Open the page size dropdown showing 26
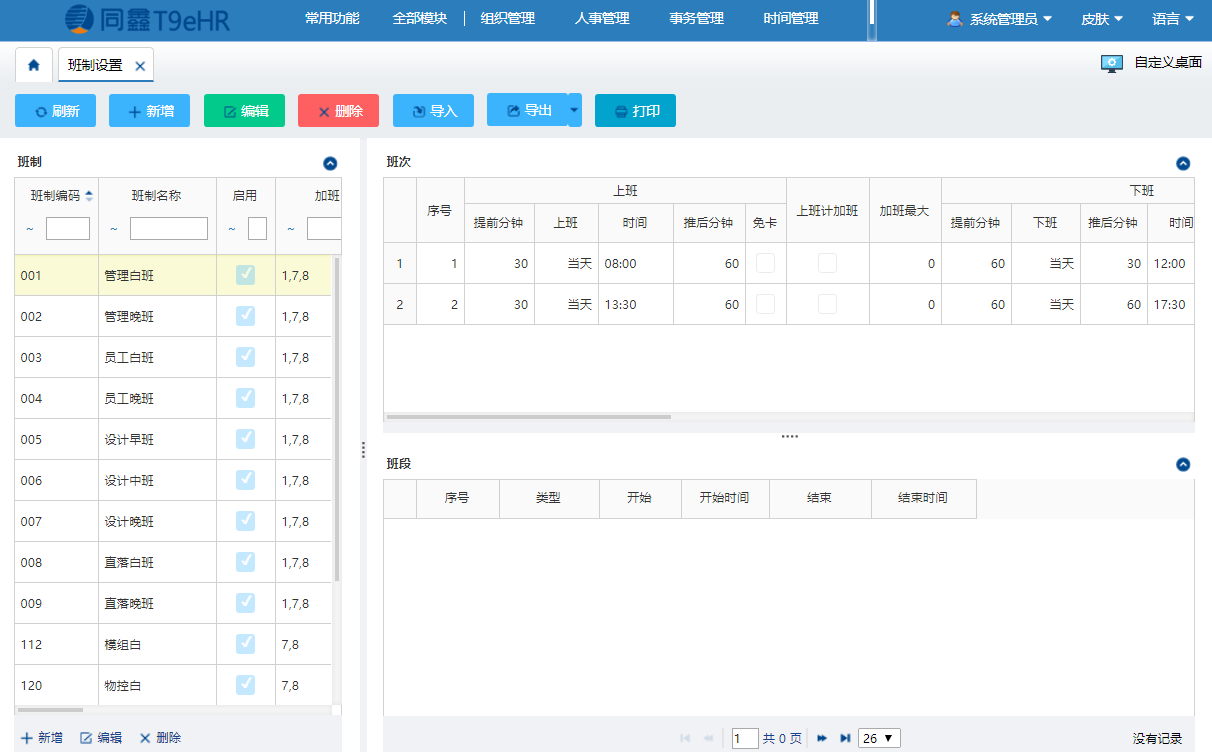The height and width of the screenshot is (752, 1212). tap(879, 738)
